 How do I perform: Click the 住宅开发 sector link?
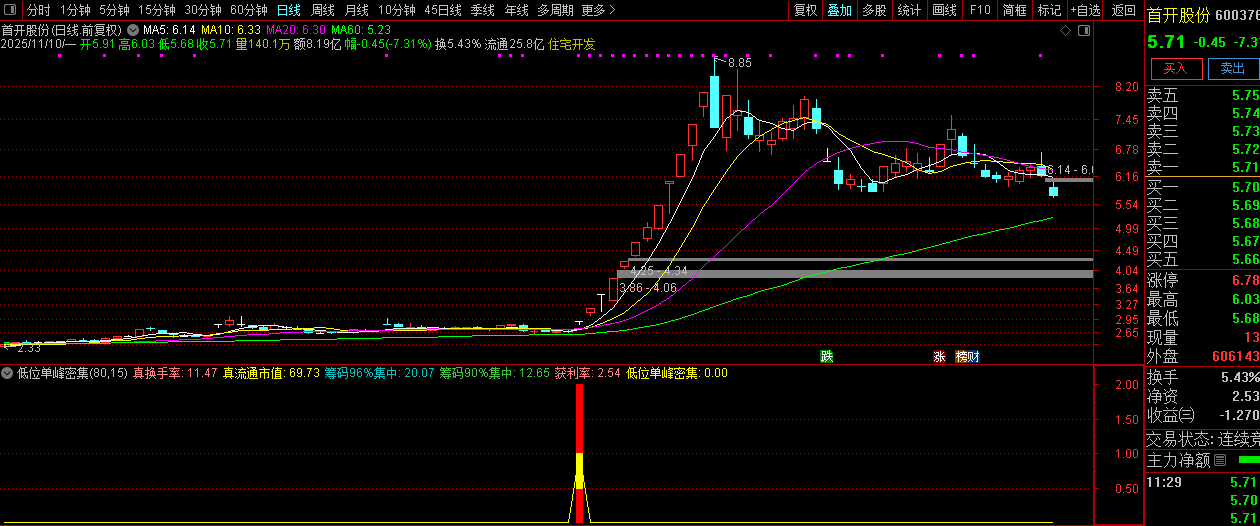tap(571, 44)
